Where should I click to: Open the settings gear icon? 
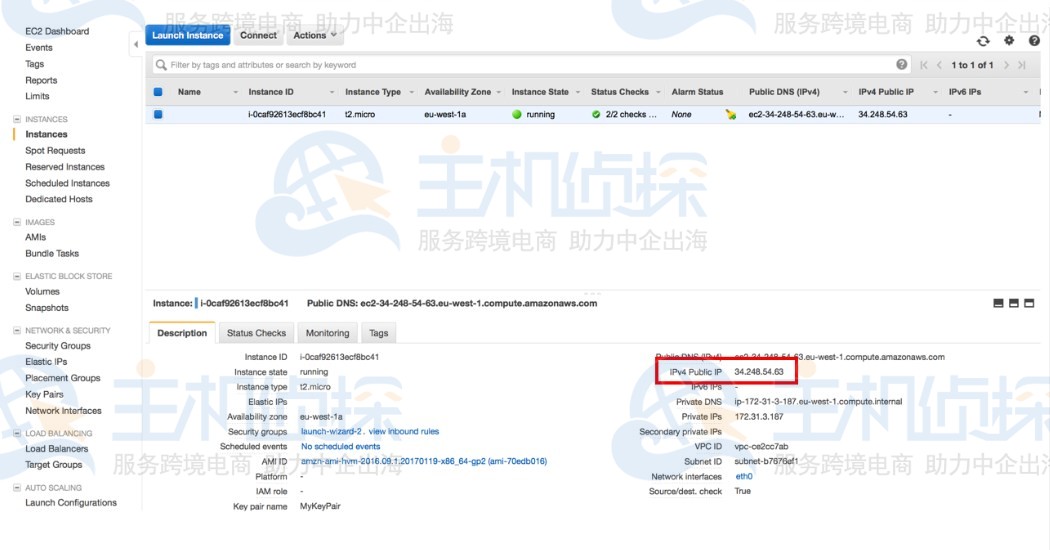(x=1009, y=40)
